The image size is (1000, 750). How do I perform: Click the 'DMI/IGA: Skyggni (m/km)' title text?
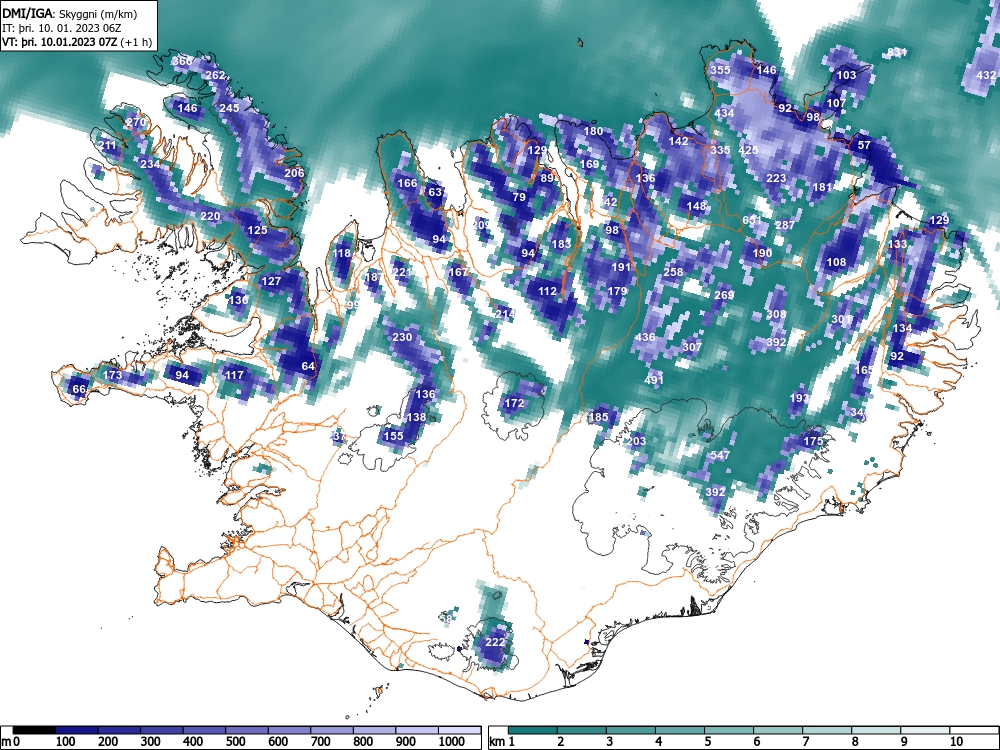point(70,13)
